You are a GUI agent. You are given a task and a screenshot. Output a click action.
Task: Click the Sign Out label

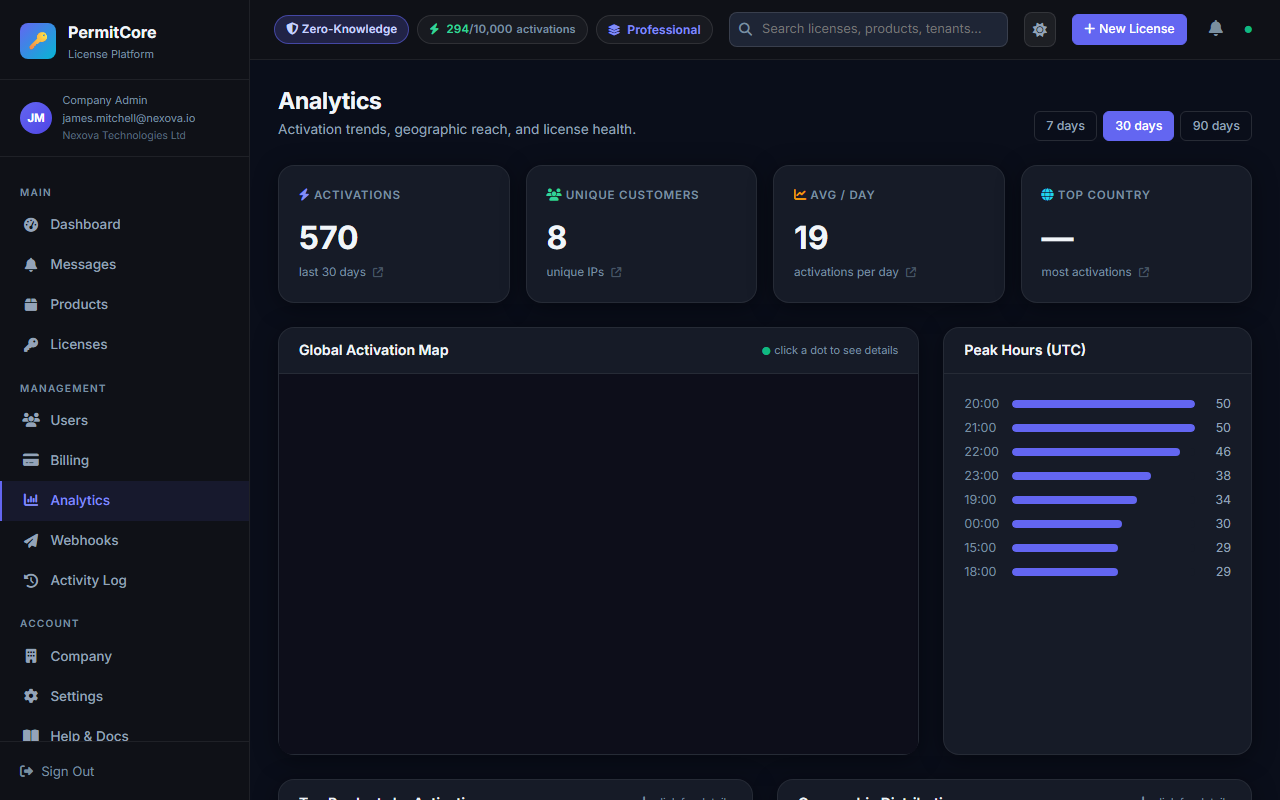point(68,771)
